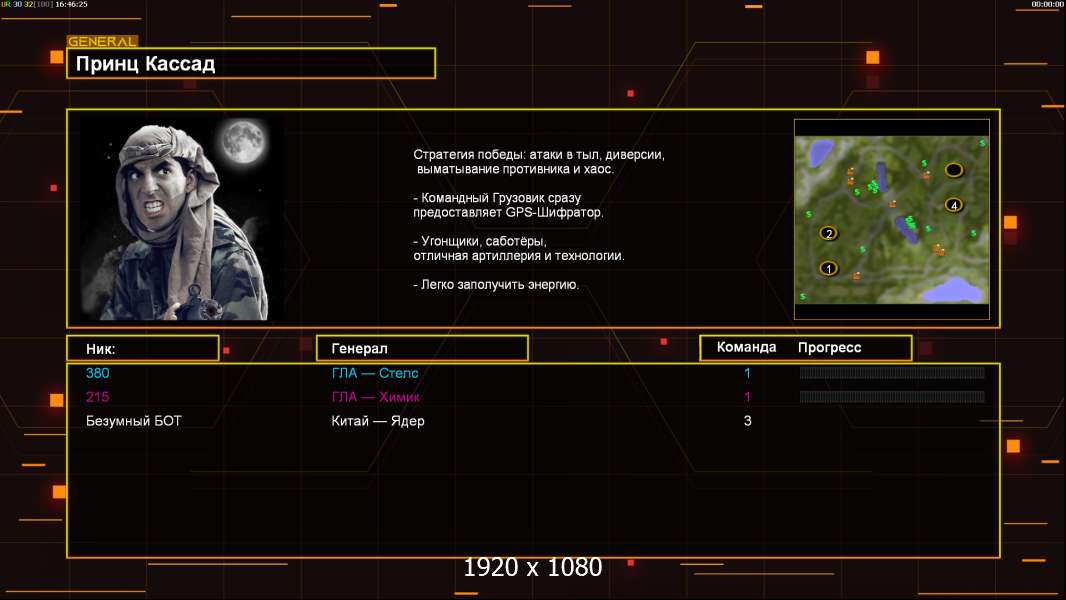
Task: Click the GENERAL label tag
Action: click(x=102, y=41)
